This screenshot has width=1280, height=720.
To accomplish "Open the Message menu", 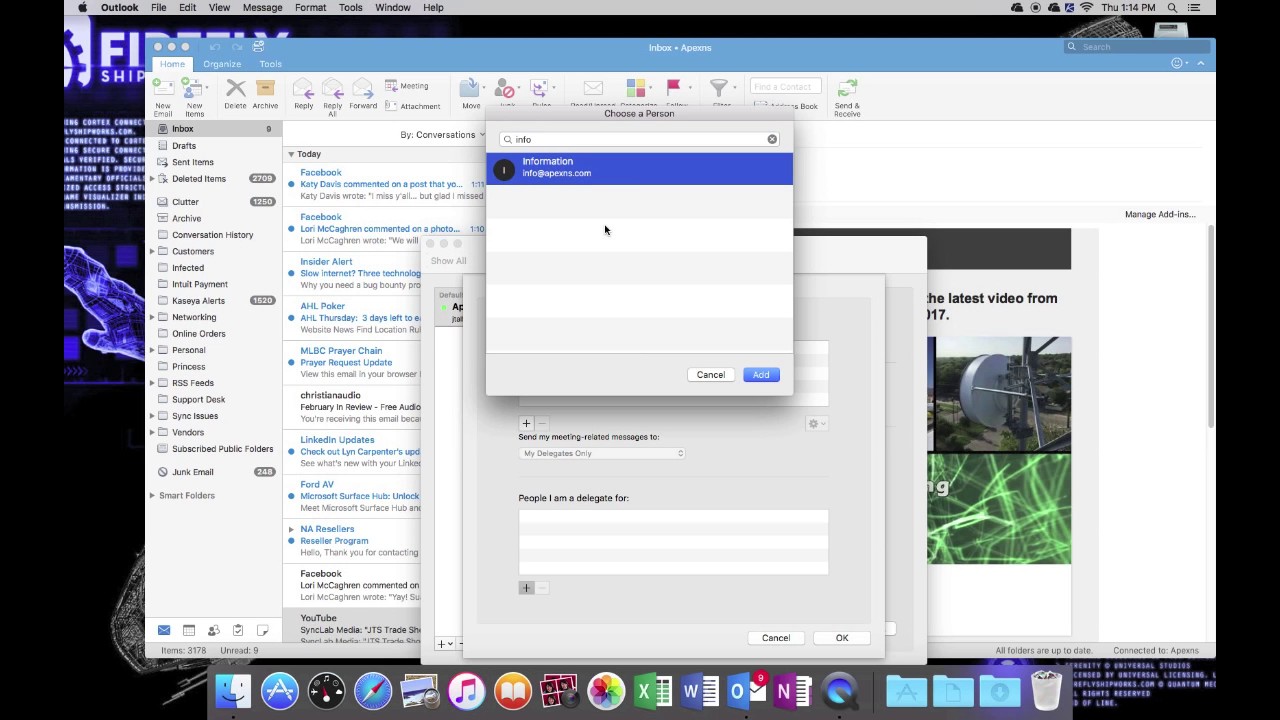I will [262, 7].
